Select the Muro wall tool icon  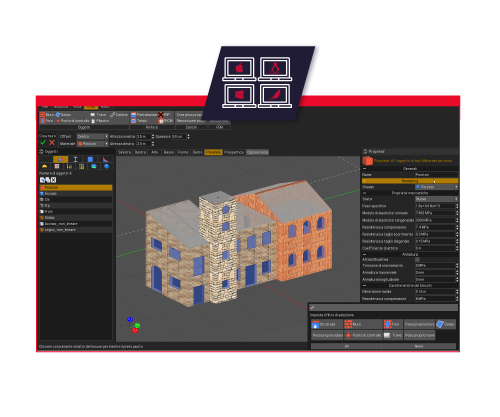point(43,115)
